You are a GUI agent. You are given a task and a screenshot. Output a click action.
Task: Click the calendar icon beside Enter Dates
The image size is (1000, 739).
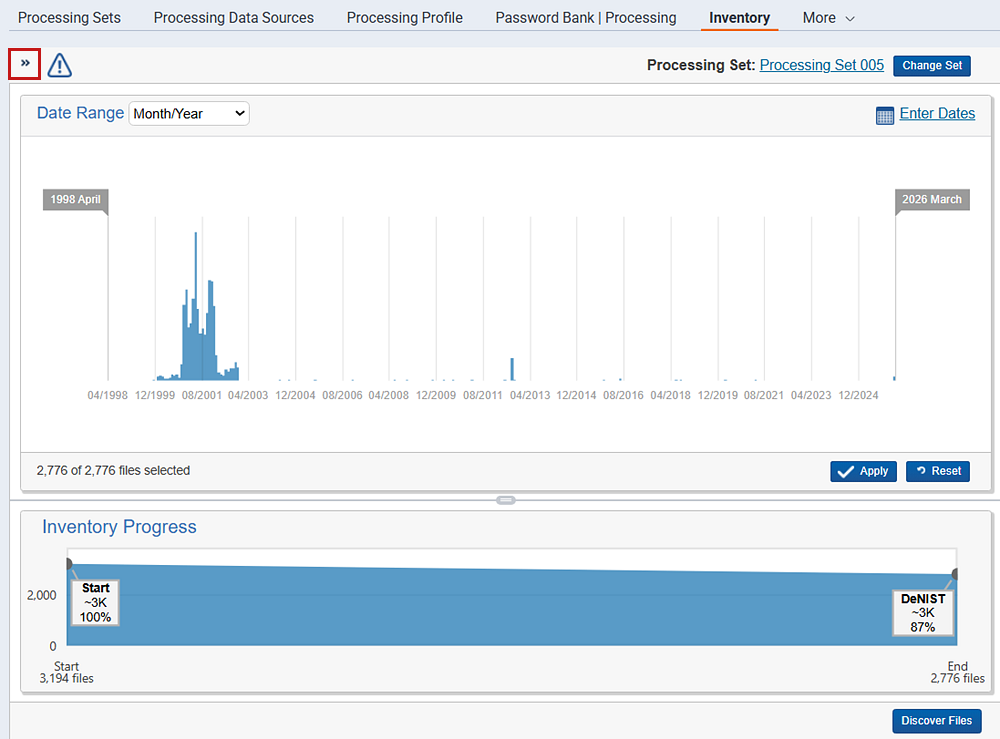coord(884,115)
